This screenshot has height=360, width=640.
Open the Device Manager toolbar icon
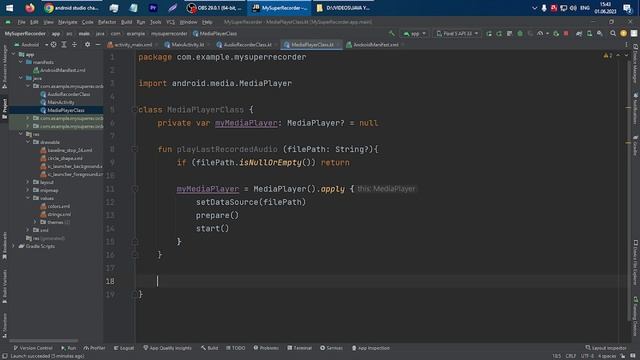589,33
